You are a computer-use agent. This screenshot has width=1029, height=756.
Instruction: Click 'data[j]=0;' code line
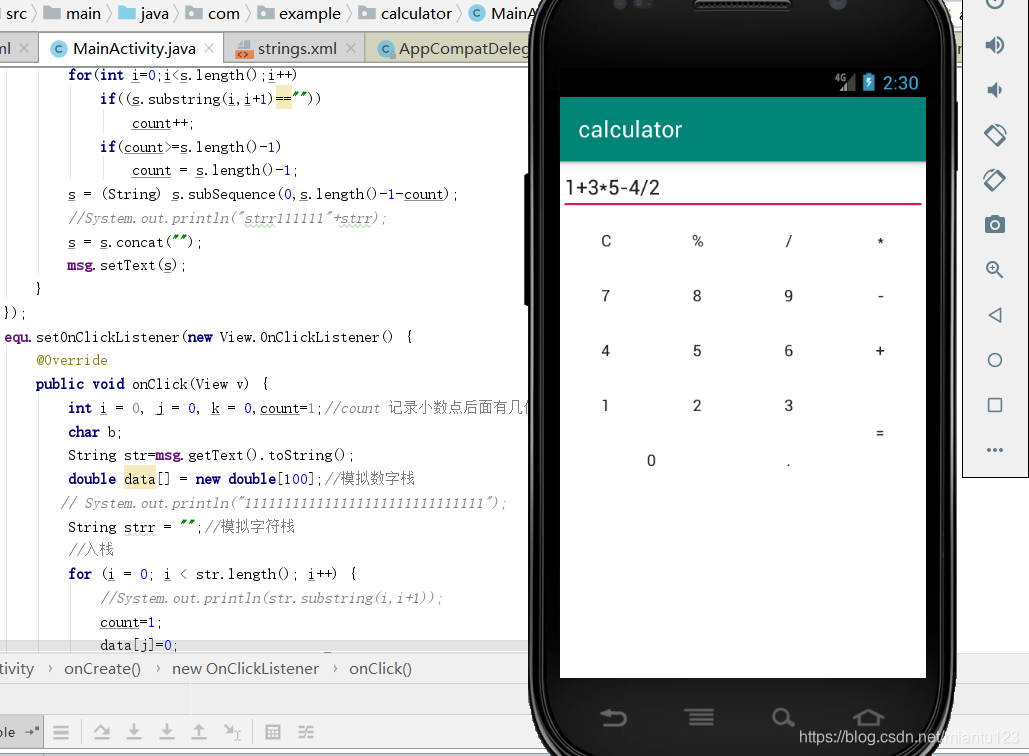point(138,645)
